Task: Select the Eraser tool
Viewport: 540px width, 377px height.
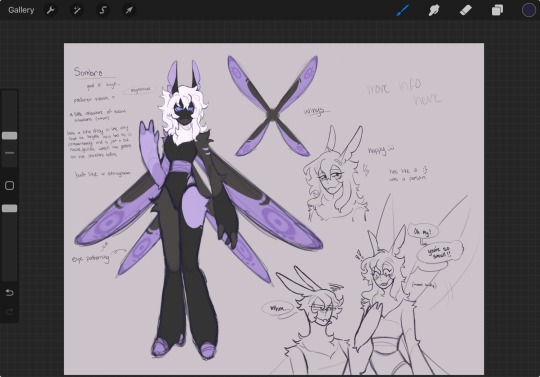Action: pos(466,10)
